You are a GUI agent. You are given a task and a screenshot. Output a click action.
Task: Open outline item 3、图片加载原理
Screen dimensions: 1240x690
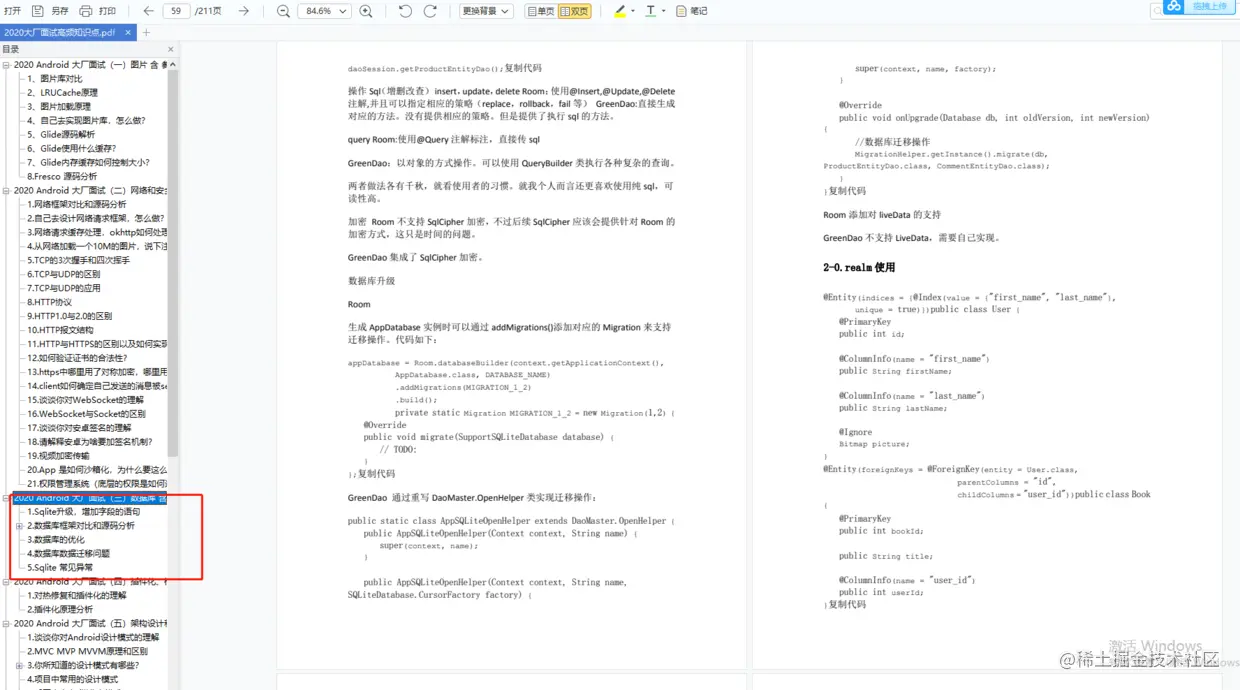point(58,106)
